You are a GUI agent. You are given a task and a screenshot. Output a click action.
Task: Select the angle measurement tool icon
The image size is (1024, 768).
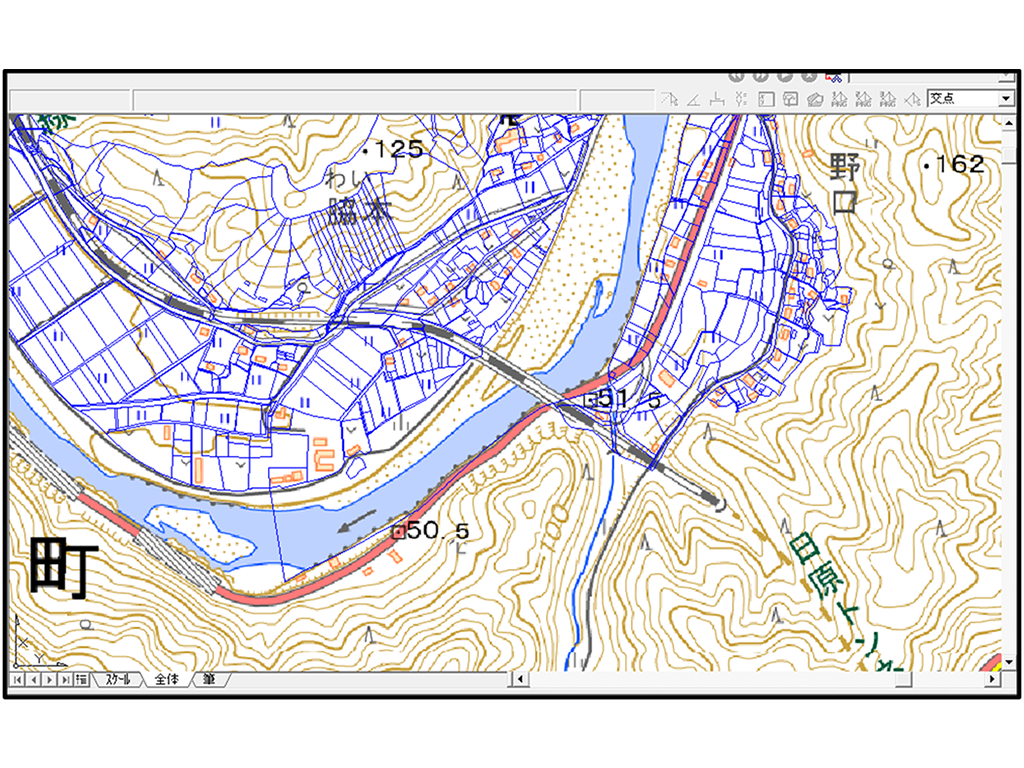[694, 98]
